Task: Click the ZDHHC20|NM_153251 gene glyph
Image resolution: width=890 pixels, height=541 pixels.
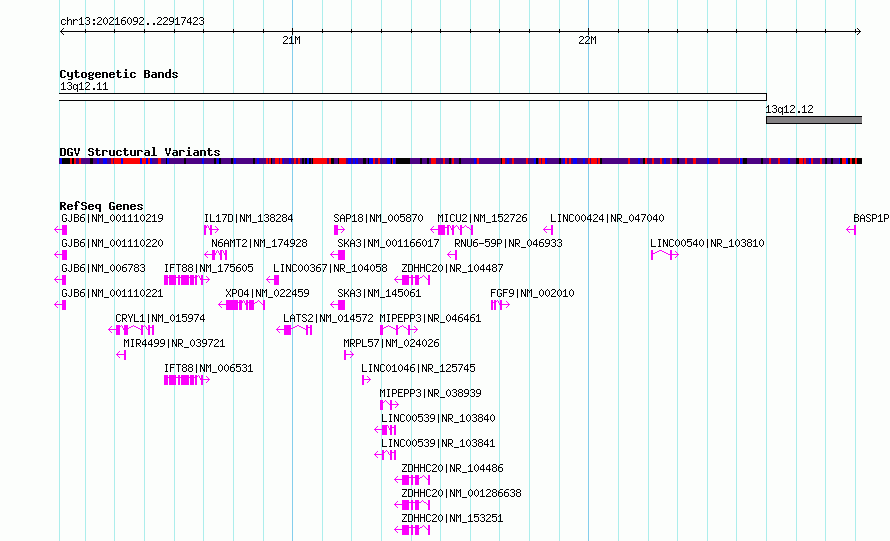Action: coord(412,530)
